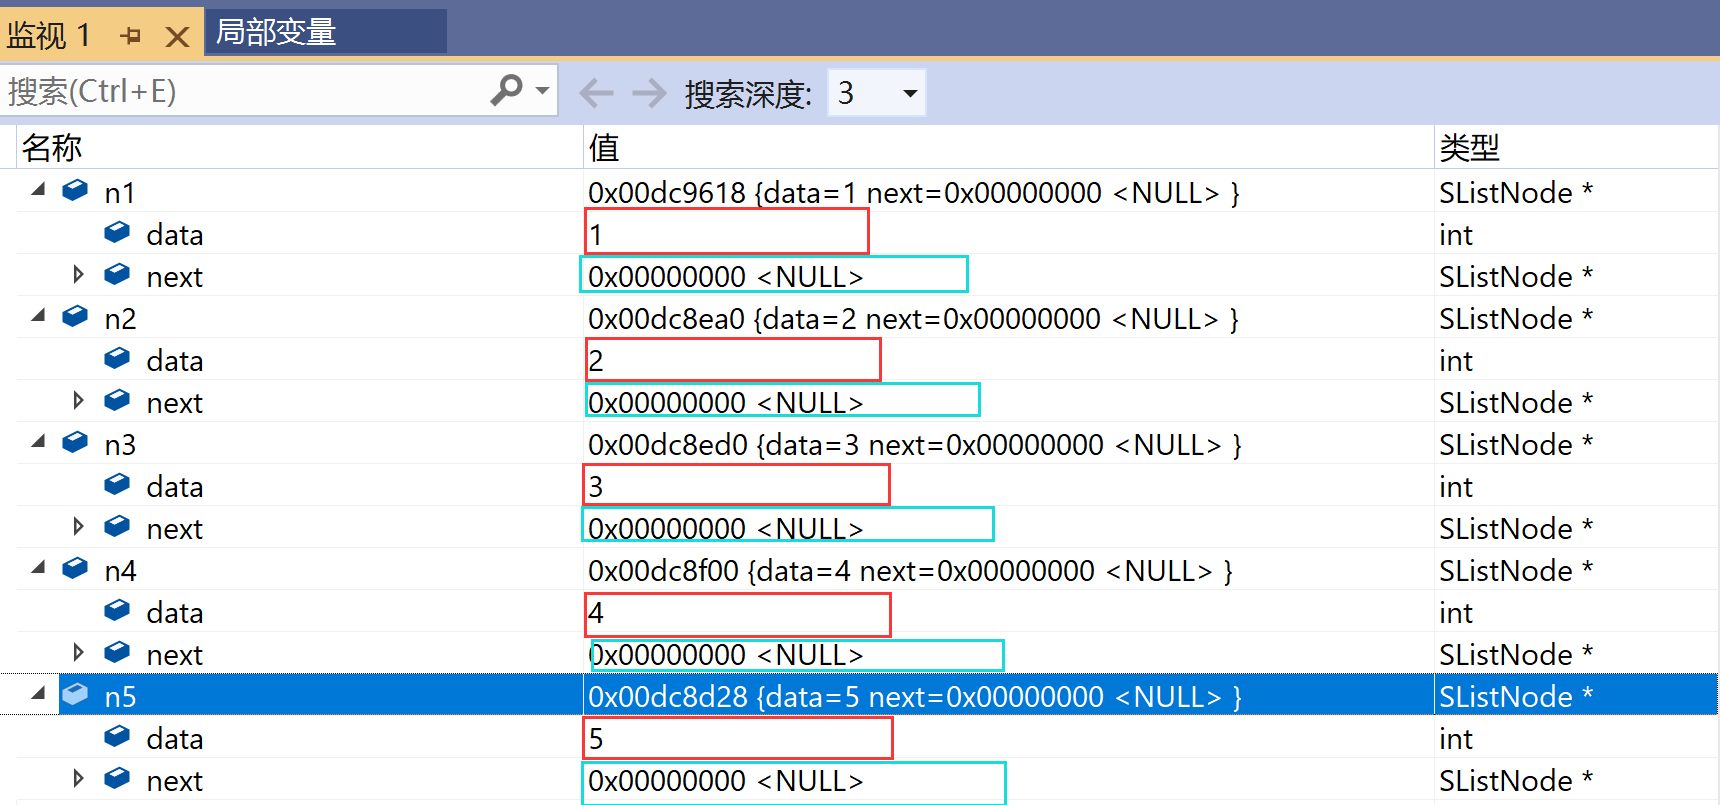Viewport: 1720px width, 805px height.
Task: Select value 0x00dc8d28 of n5
Action: coord(668,697)
